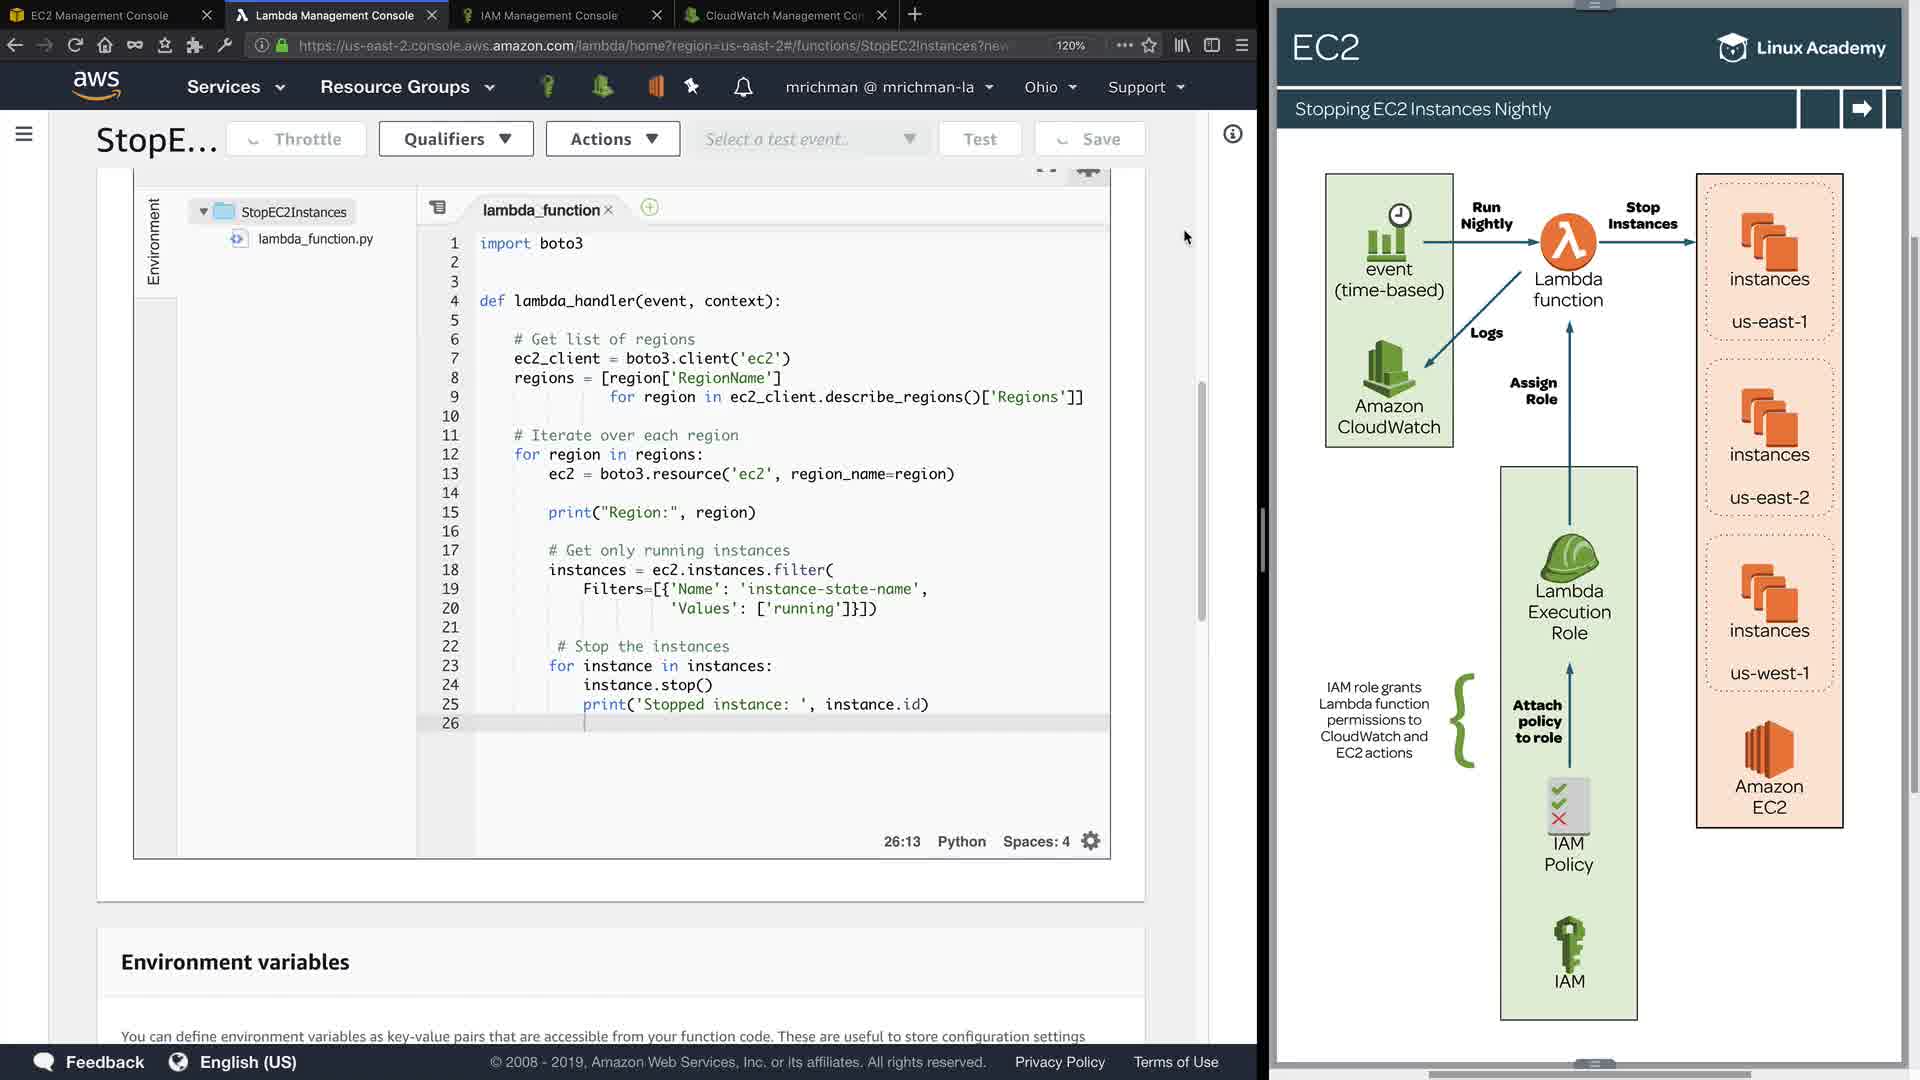Click the pin shortcut icon in AWS navbar

pos(691,87)
